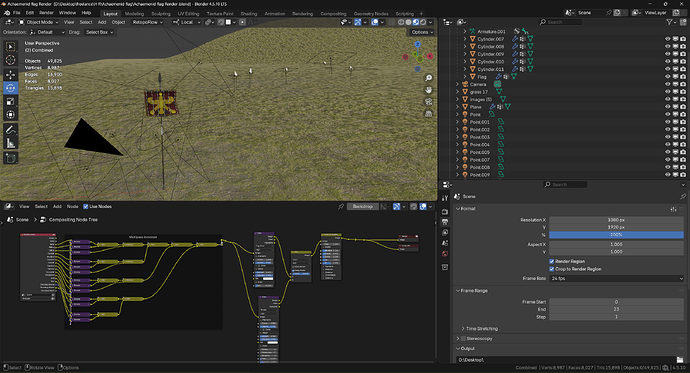Uncheck Render Region checkbox
690x373 pixels.
551,261
